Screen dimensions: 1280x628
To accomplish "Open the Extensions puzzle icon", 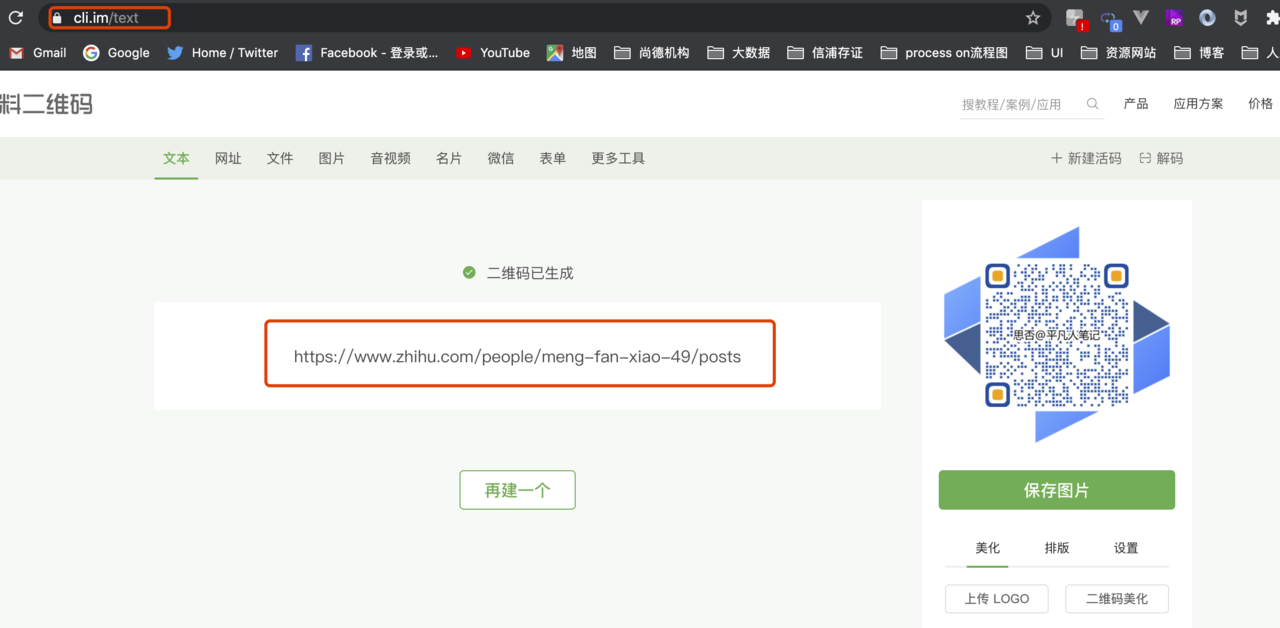I will click(x=1272, y=18).
